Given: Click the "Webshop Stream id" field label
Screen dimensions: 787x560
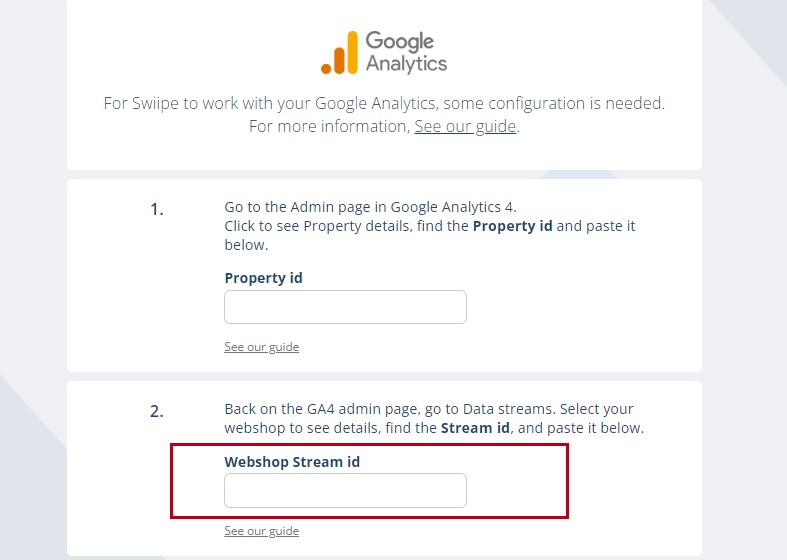Looking at the screenshot, I should click(x=291, y=461).
